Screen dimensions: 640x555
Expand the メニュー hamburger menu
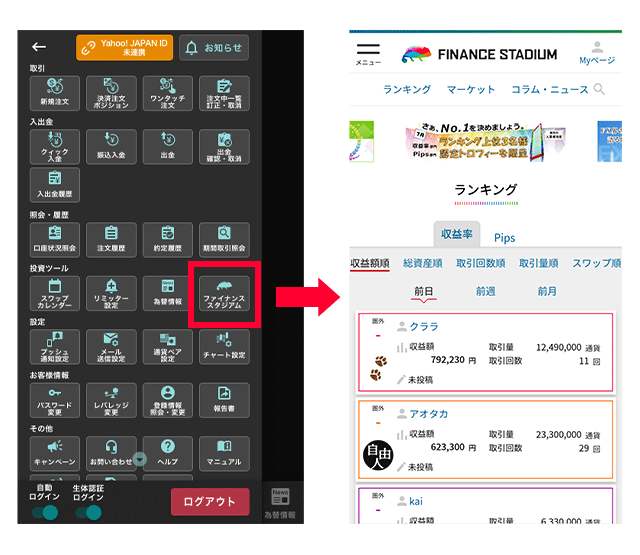tap(368, 53)
